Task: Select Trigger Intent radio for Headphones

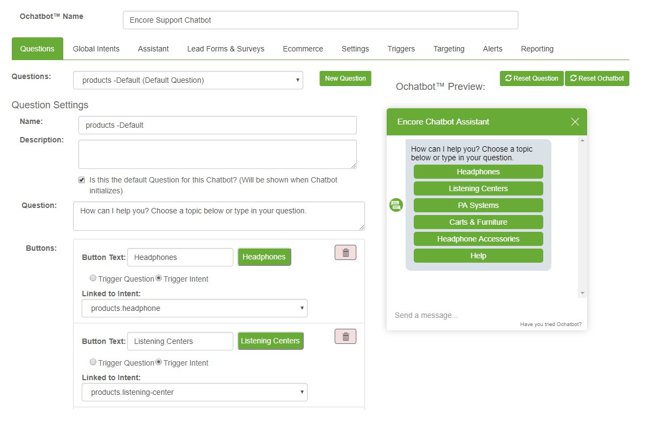Action: point(159,278)
